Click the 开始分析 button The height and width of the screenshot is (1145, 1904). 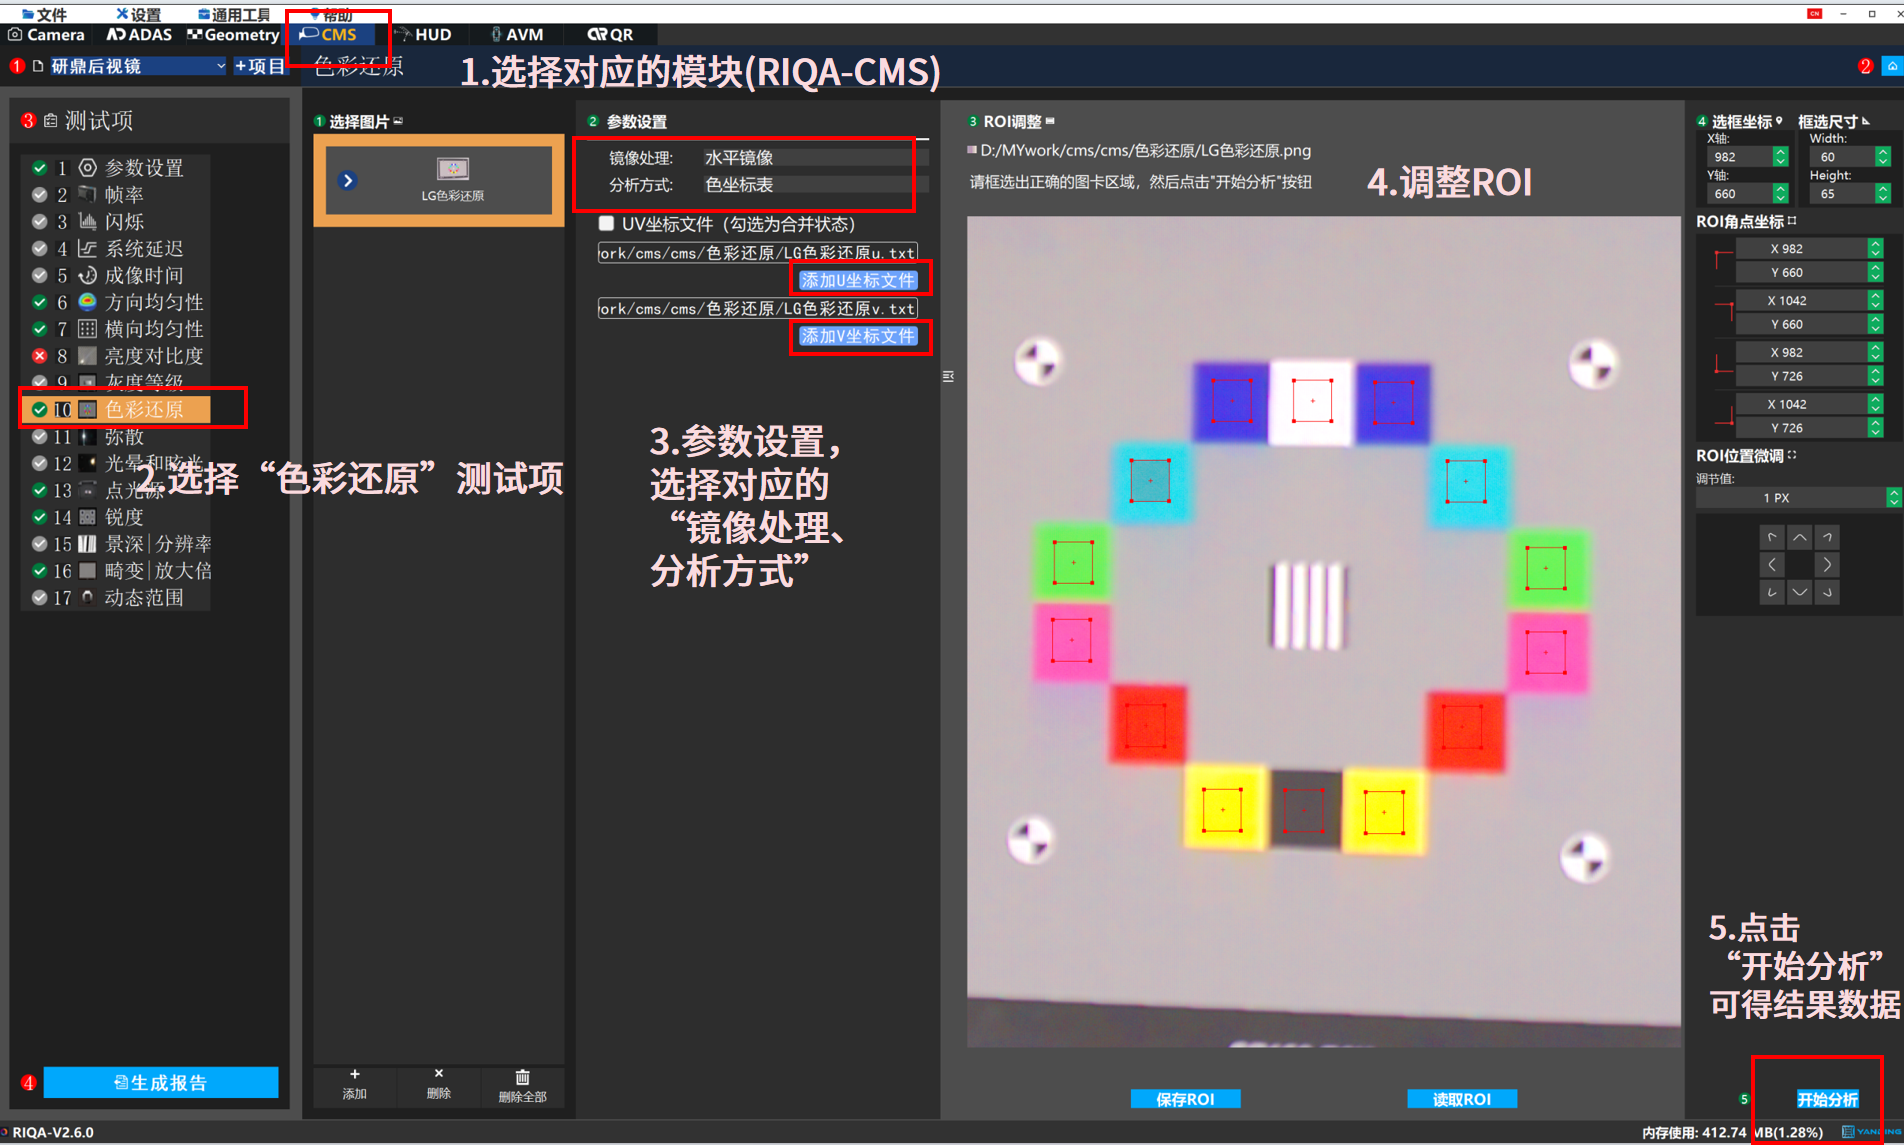(x=1826, y=1099)
